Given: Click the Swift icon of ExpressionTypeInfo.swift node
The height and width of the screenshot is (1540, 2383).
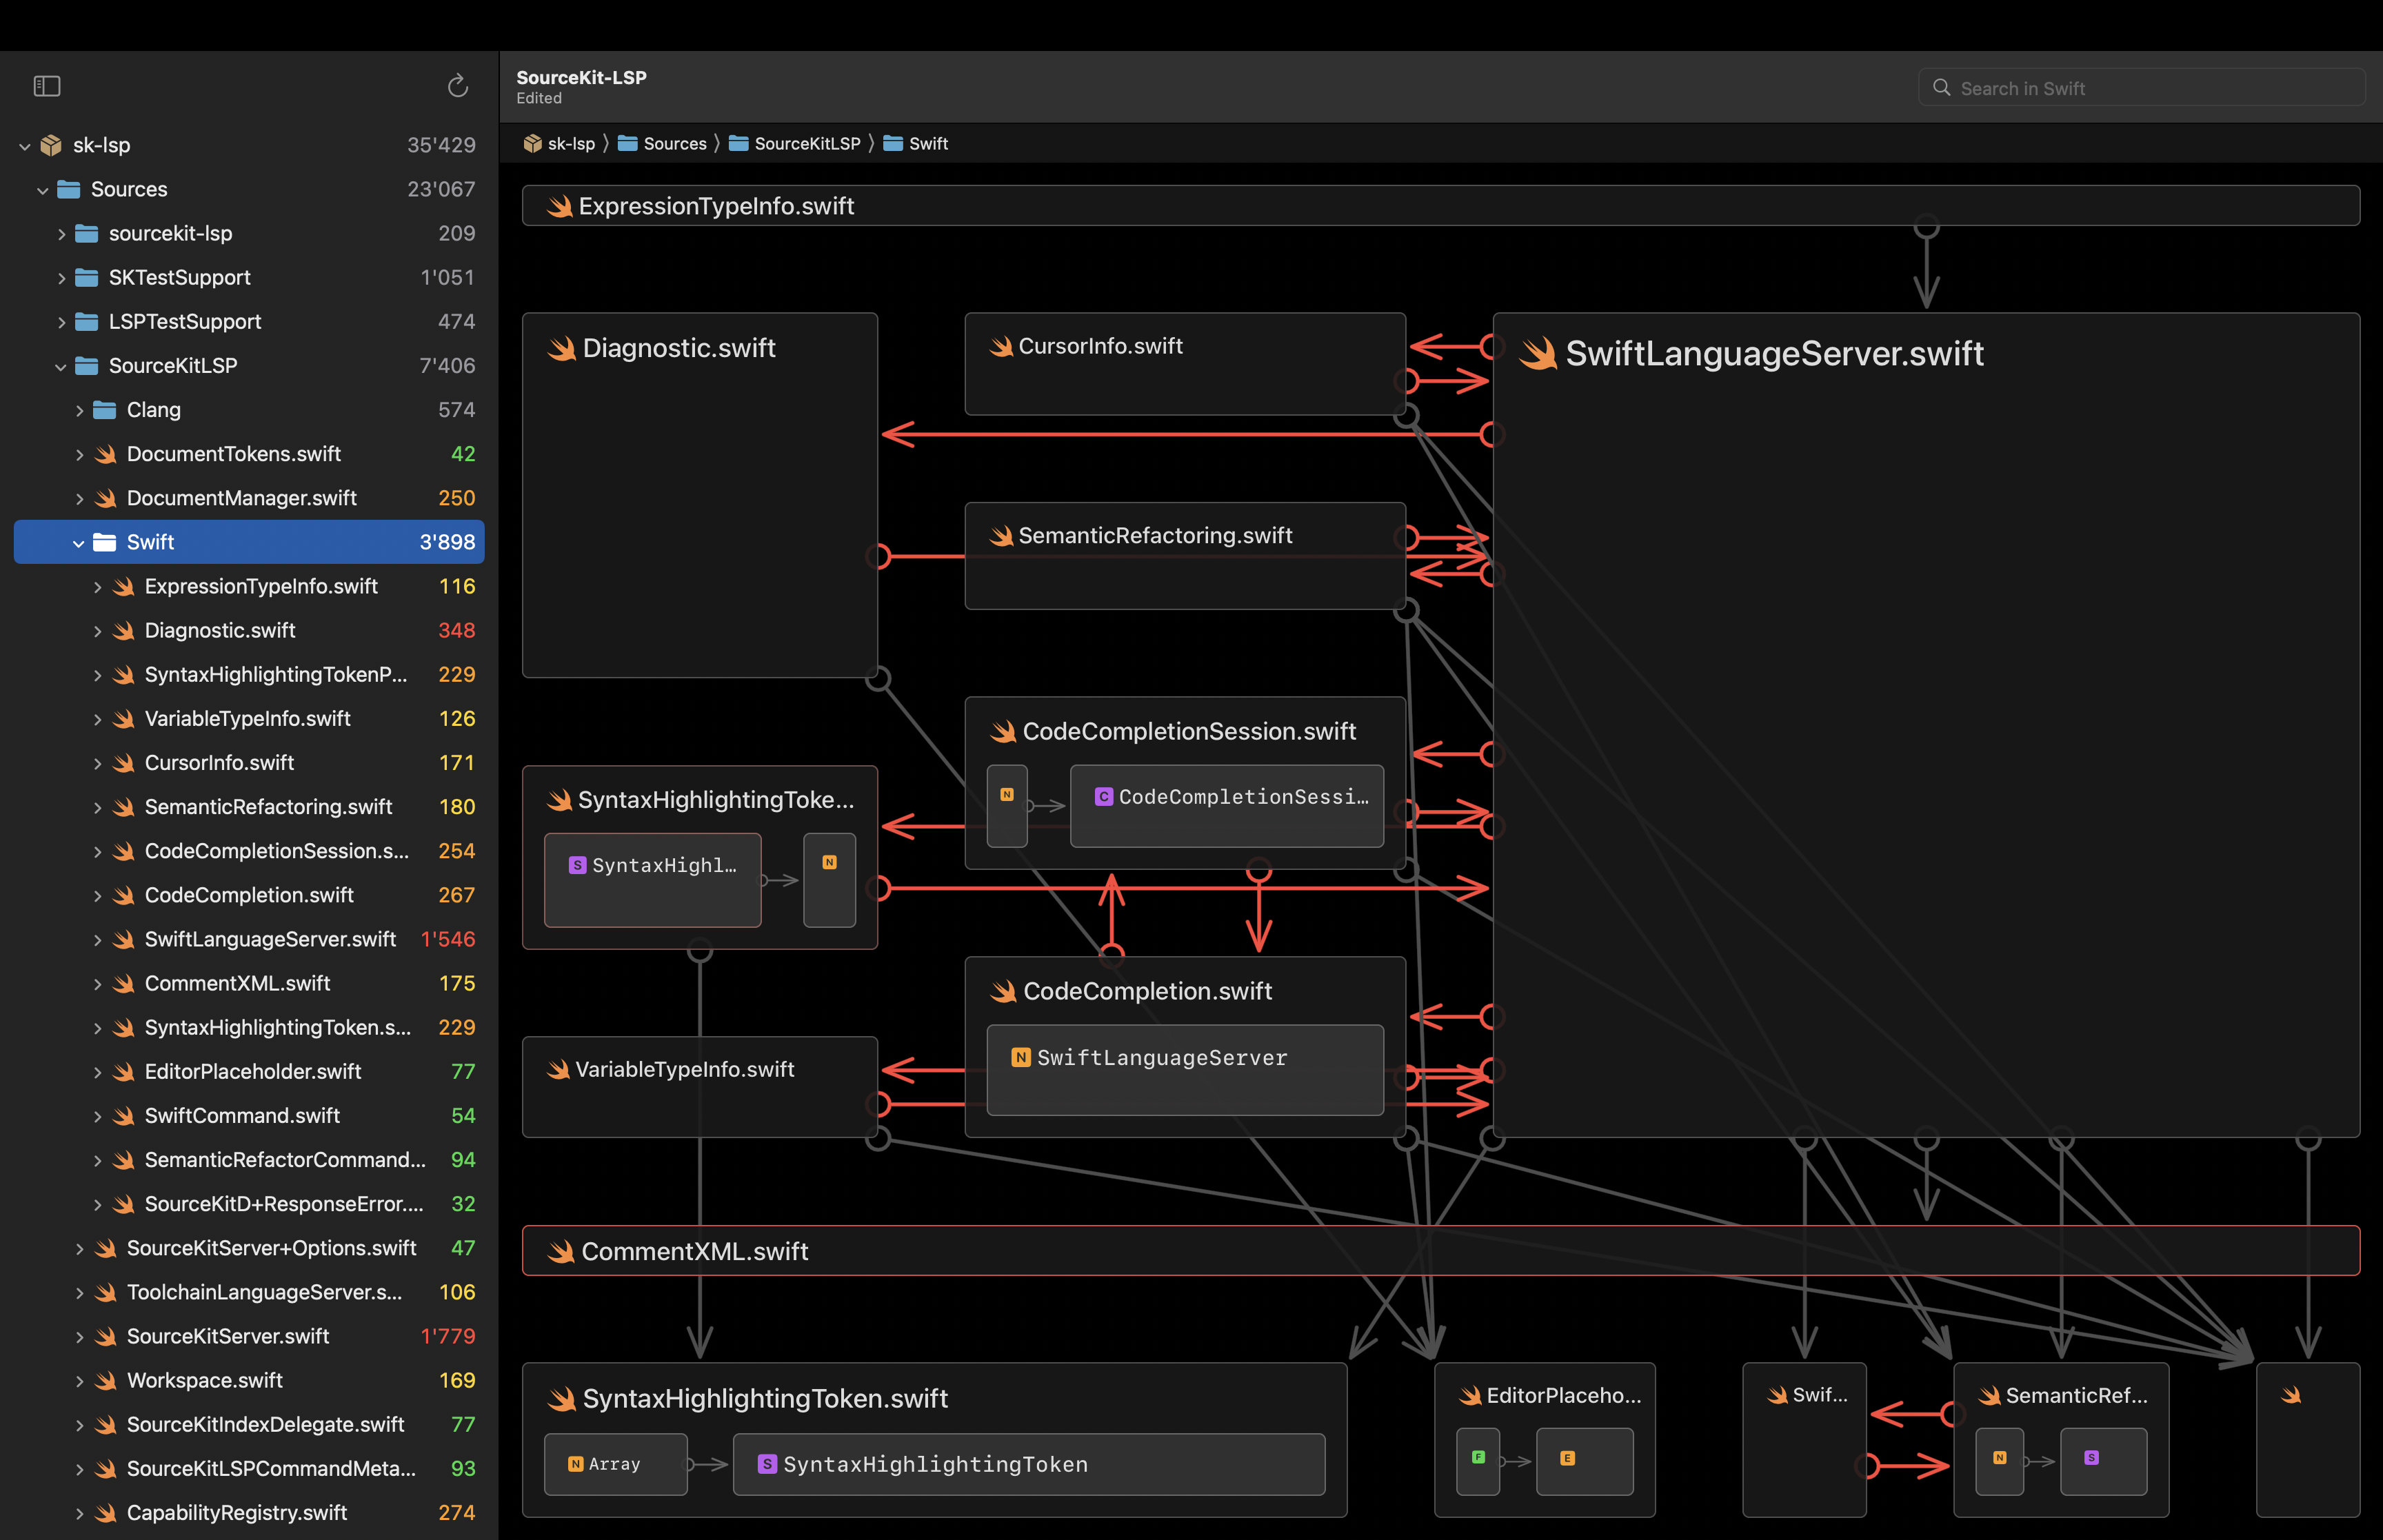Looking at the screenshot, I should click(x=559, y=206).
